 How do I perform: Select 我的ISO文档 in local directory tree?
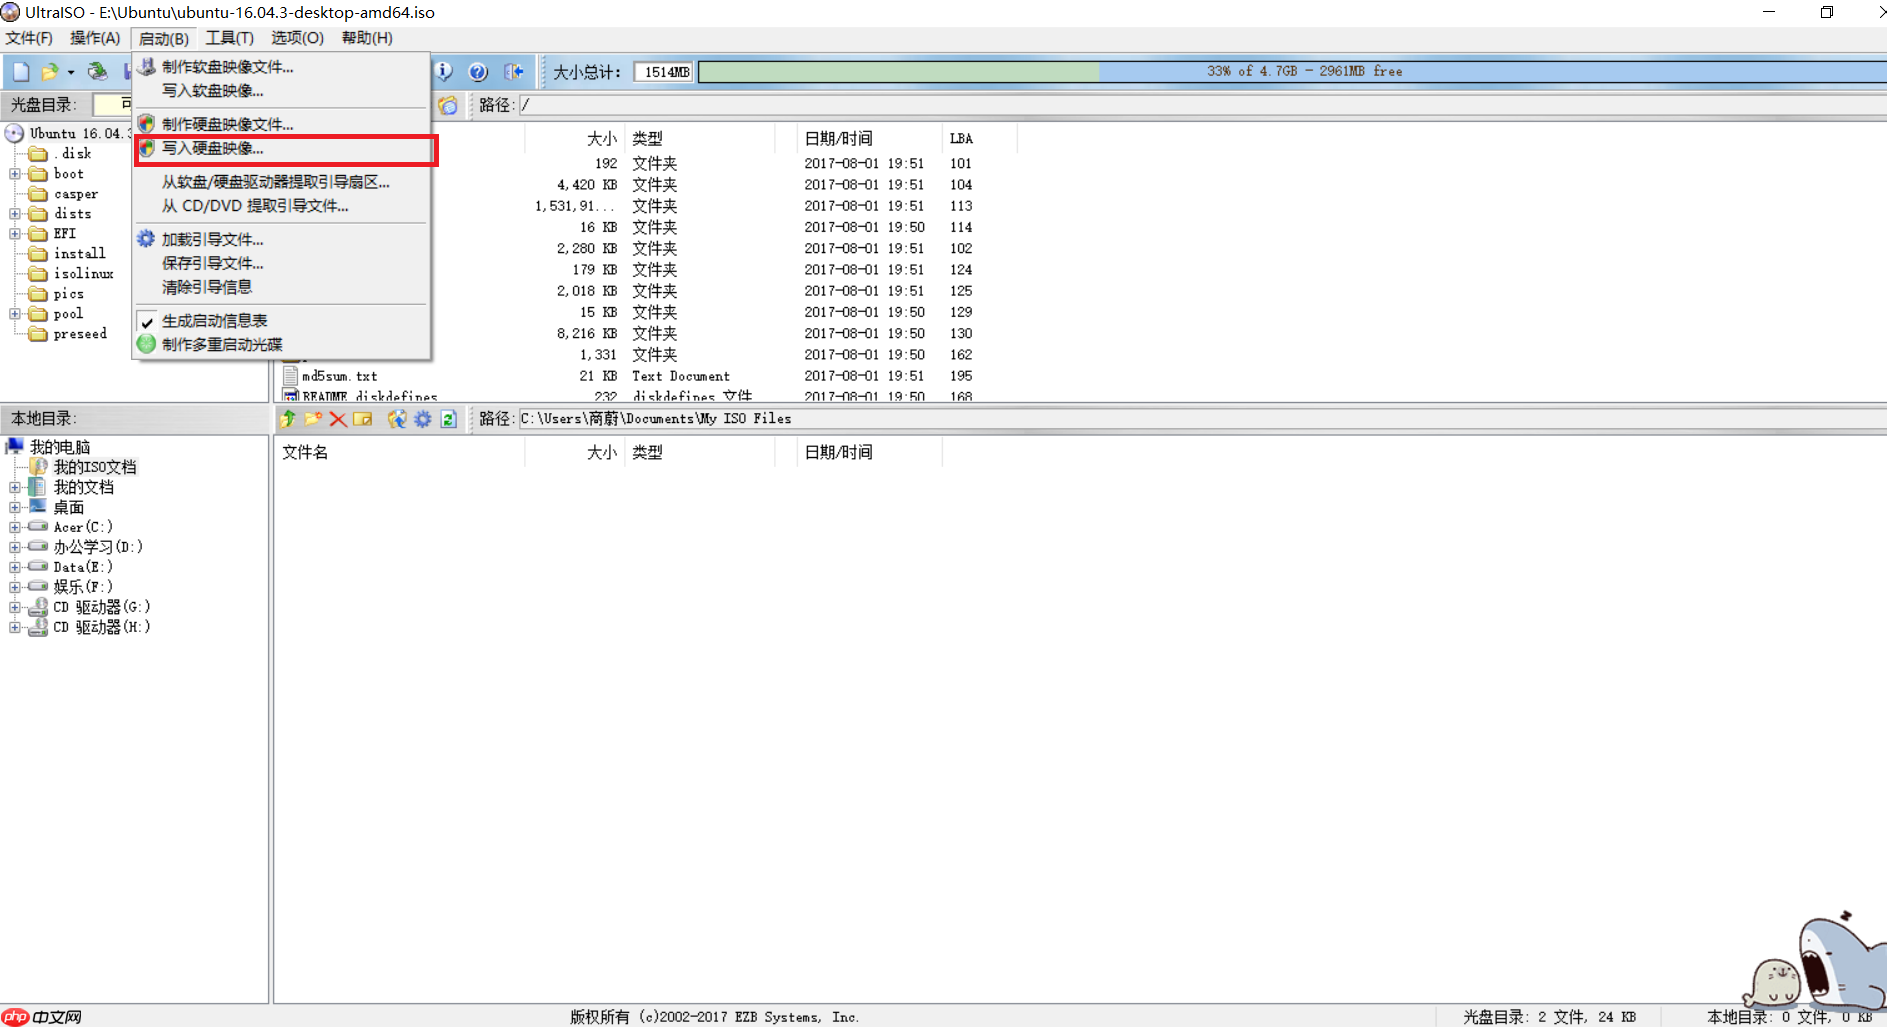pyautogui.click(x=95, y=467)
